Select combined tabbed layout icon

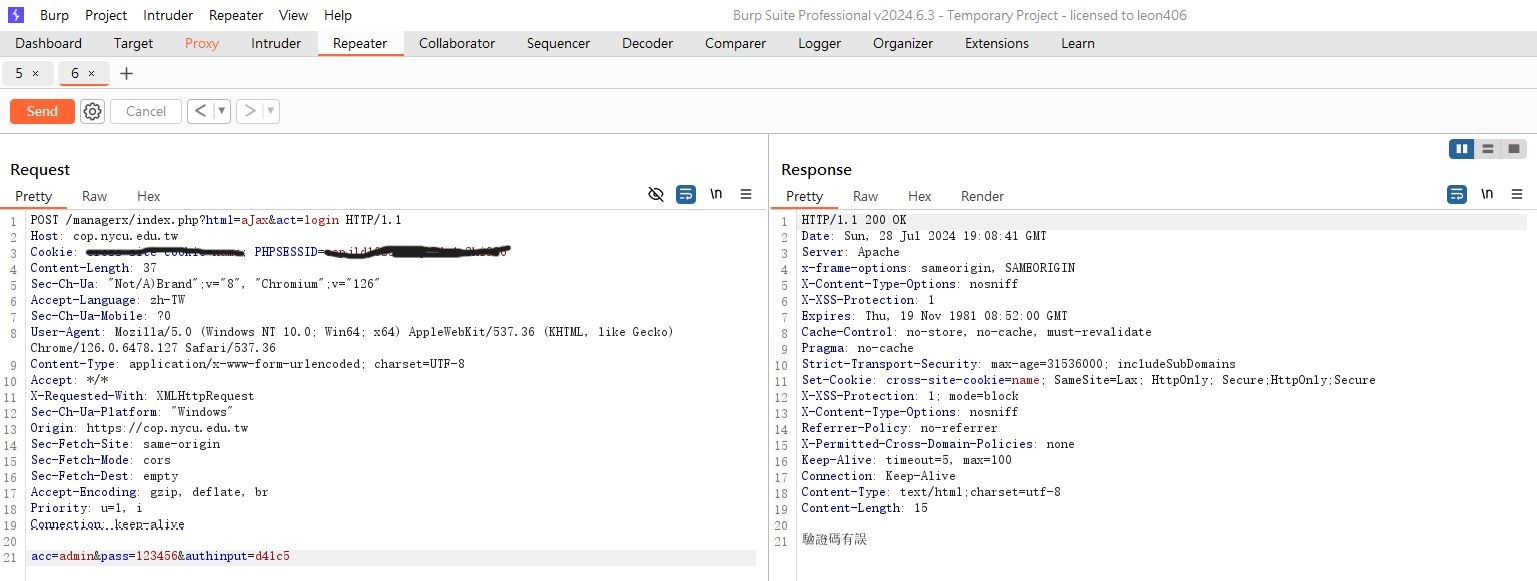click(x=1514, y=149)
